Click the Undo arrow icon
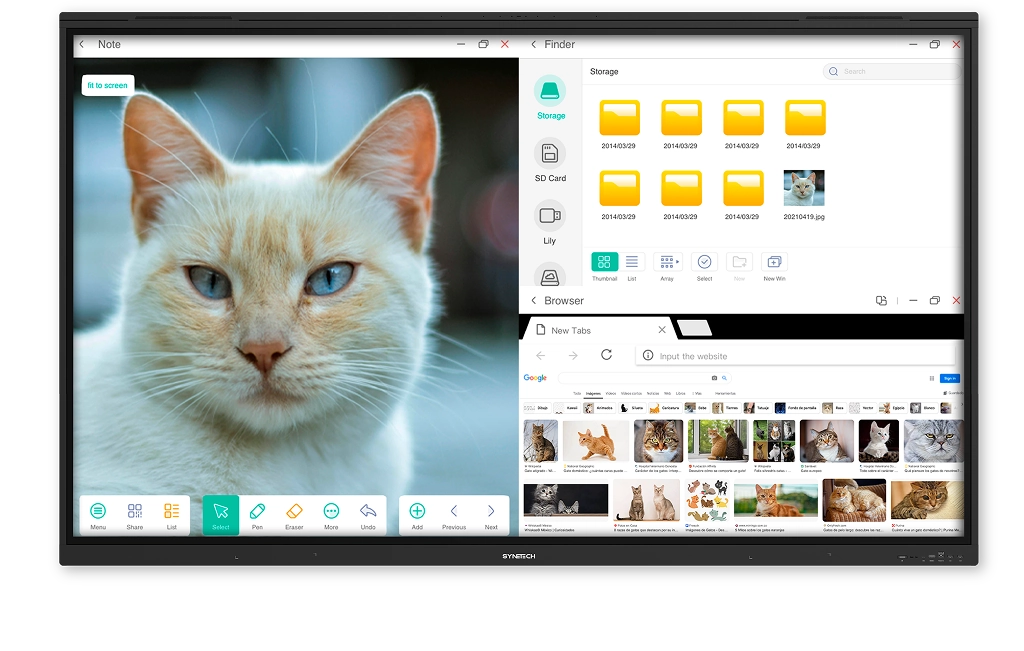Viewport: 1024px width, 651px height. (x=368, y=514)
